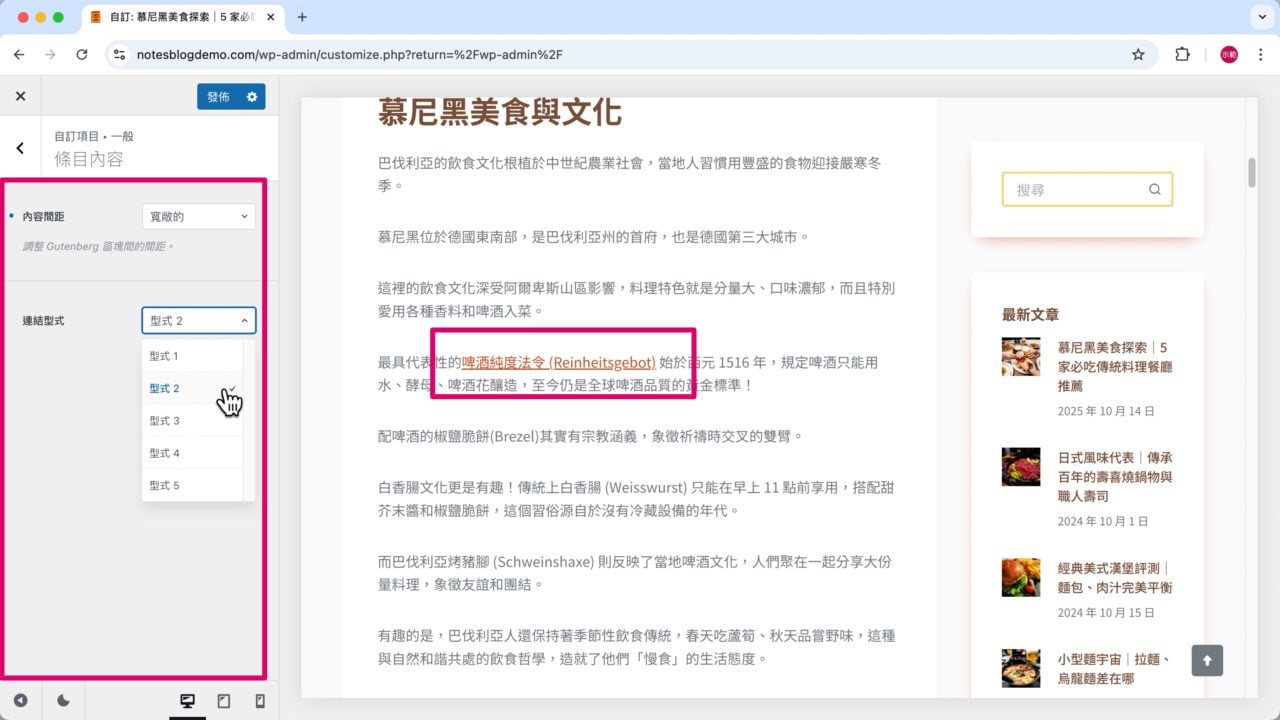The height and width of the screenshot is (720, 1280).
Task: Click inside the 搜尋 search field
Action: pyautogui.click(x=1070, y=189)
